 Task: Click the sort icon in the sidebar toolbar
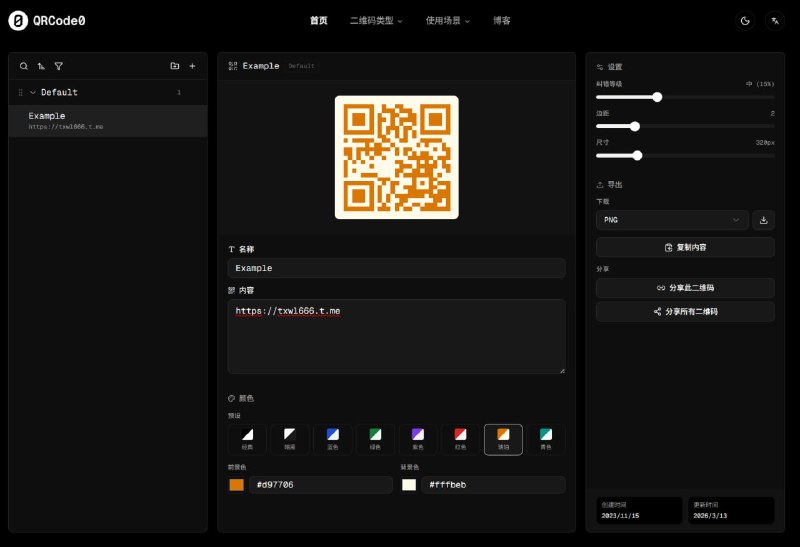coord(41,66)
